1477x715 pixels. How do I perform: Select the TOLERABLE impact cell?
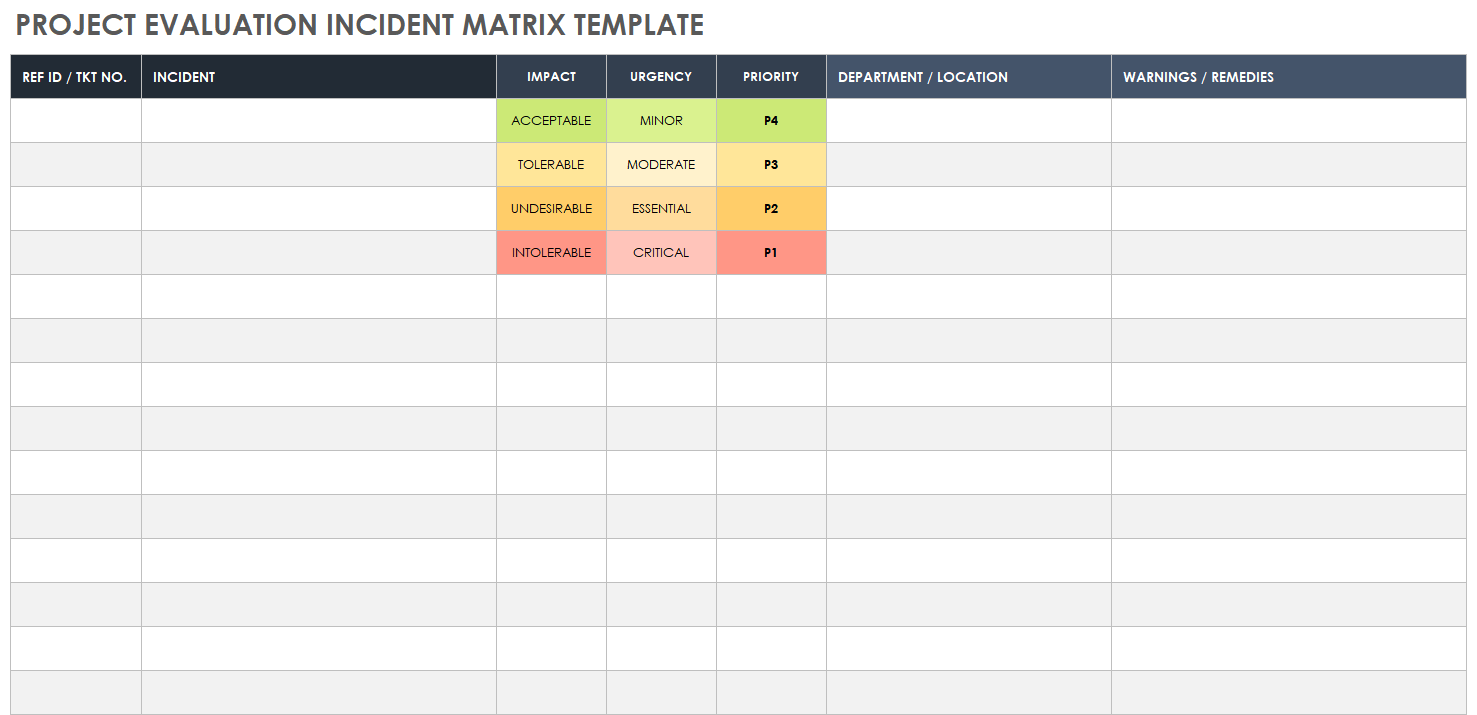[x=551, y=165]
